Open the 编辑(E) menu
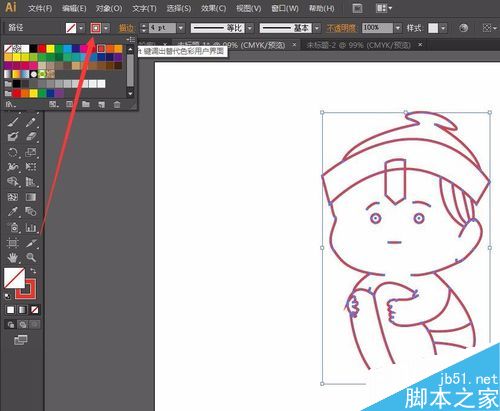Image resolution: width=500 pixels, height=411 pixels. (x=74, y=8)
